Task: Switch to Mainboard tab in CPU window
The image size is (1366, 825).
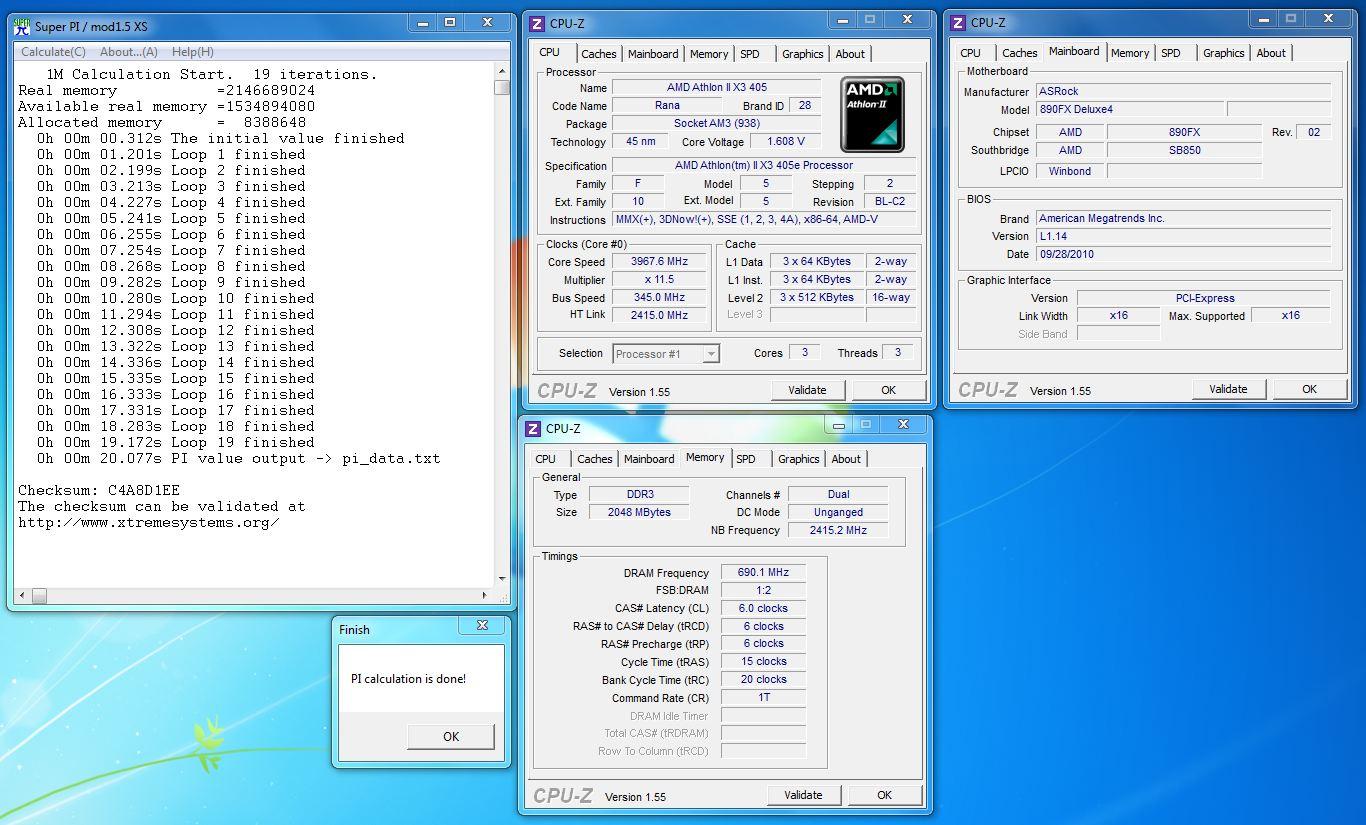Action: coord(653,54)
